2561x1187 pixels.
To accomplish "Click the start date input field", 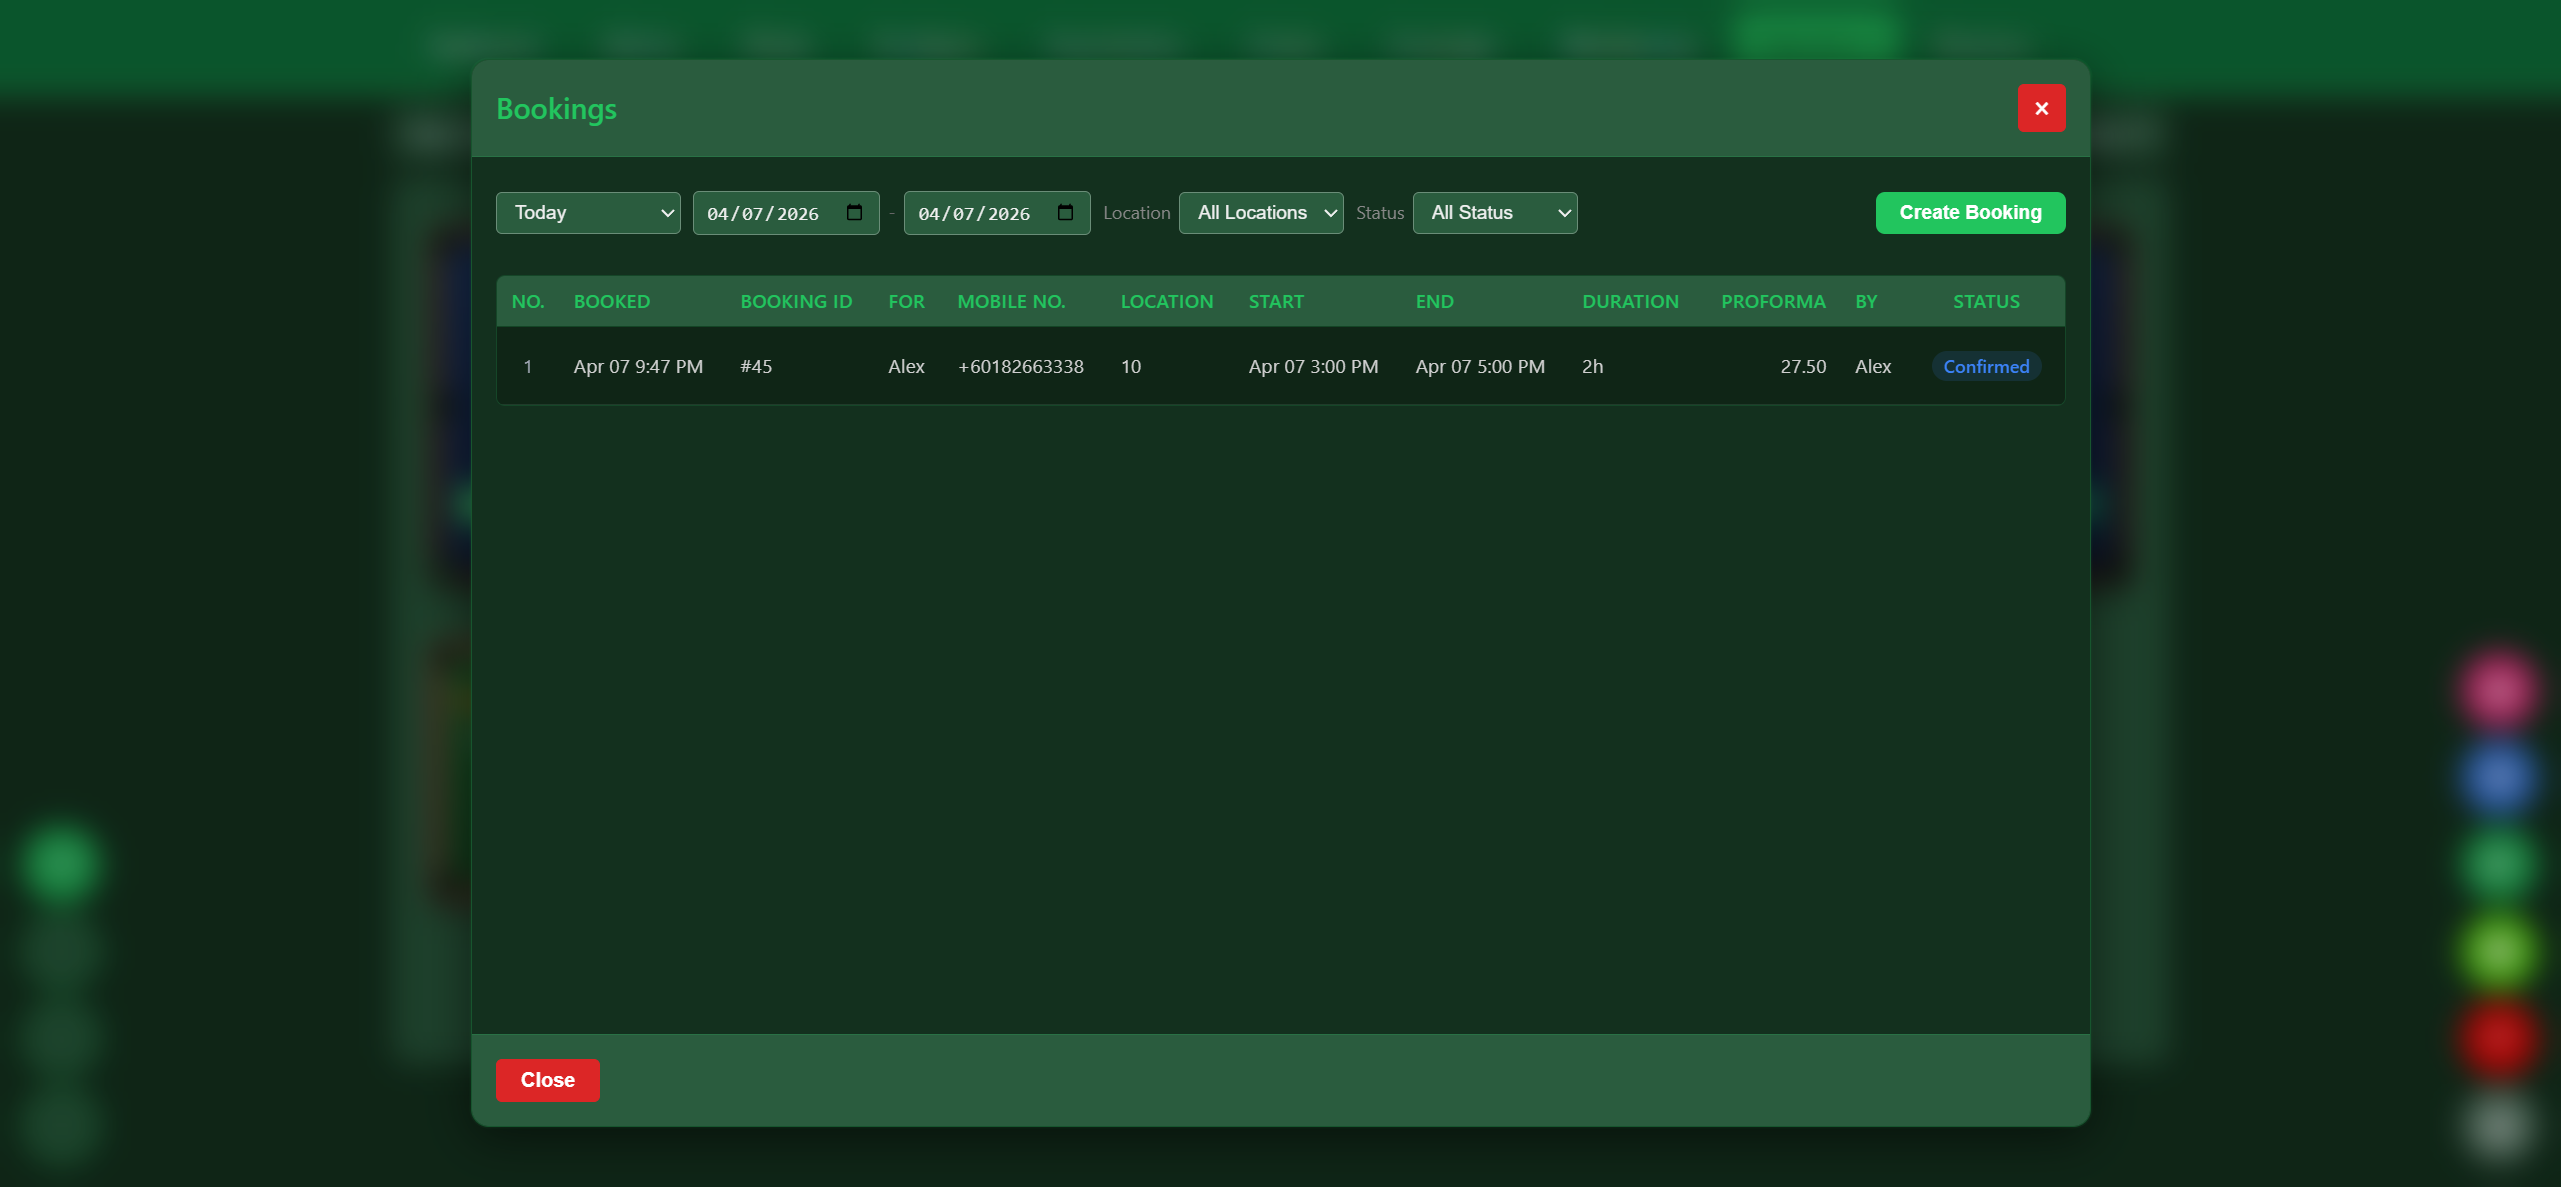I will pyautogui.click(x=770, y=212).
